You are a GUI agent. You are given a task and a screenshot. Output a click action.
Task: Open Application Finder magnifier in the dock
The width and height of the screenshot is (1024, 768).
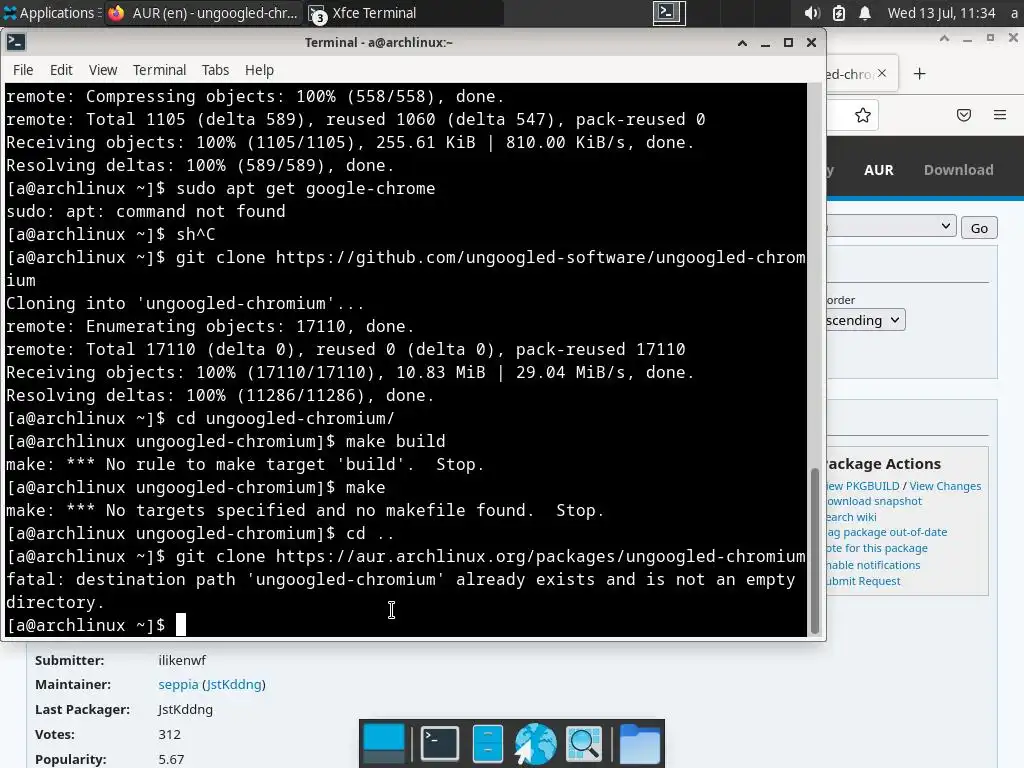click(x=584, y=743)
